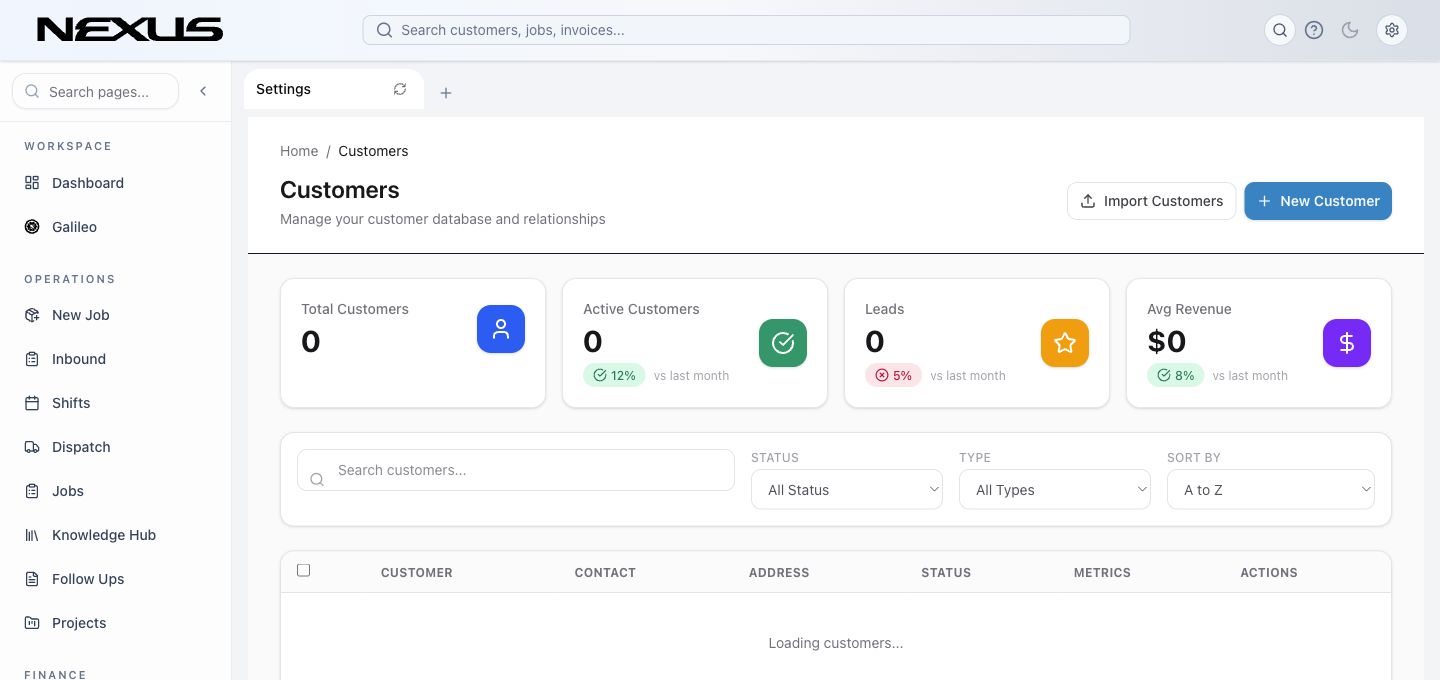The width and height of the screenshot is (1440, 680).
Task: Click Customers breadcrumb text
Action: [373, 151]
